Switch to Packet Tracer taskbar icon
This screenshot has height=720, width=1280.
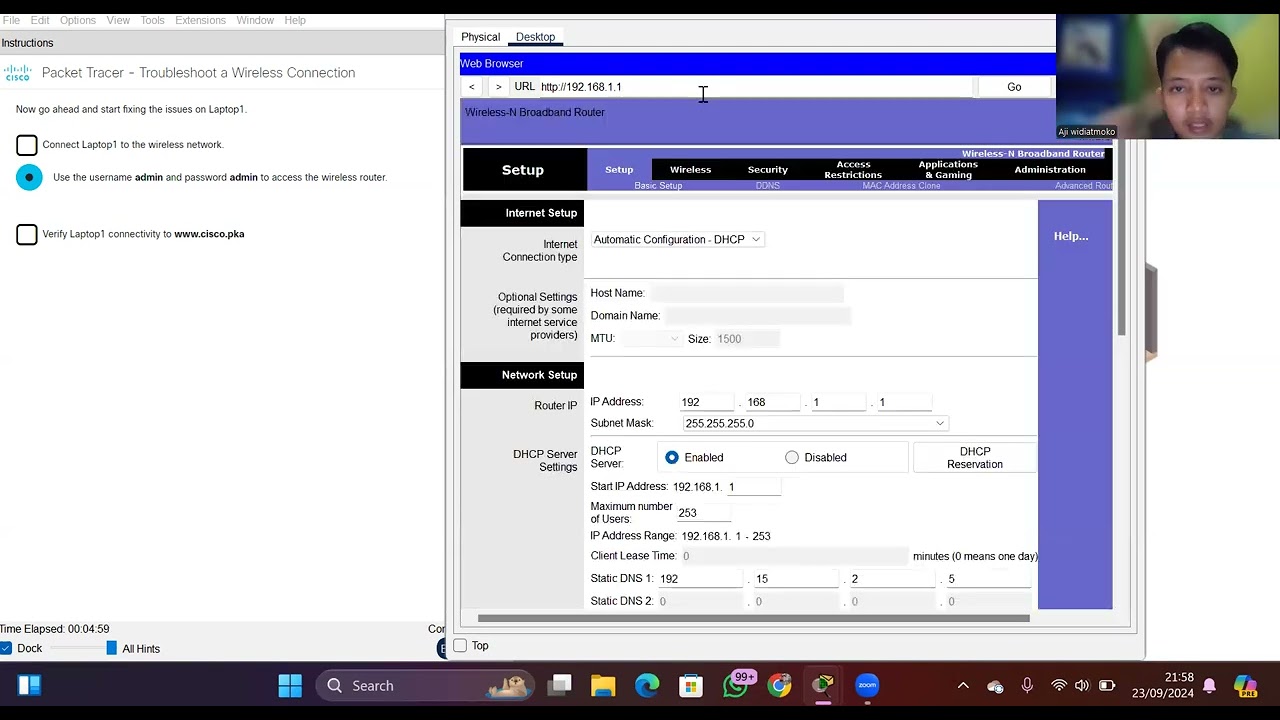[823, 686]
